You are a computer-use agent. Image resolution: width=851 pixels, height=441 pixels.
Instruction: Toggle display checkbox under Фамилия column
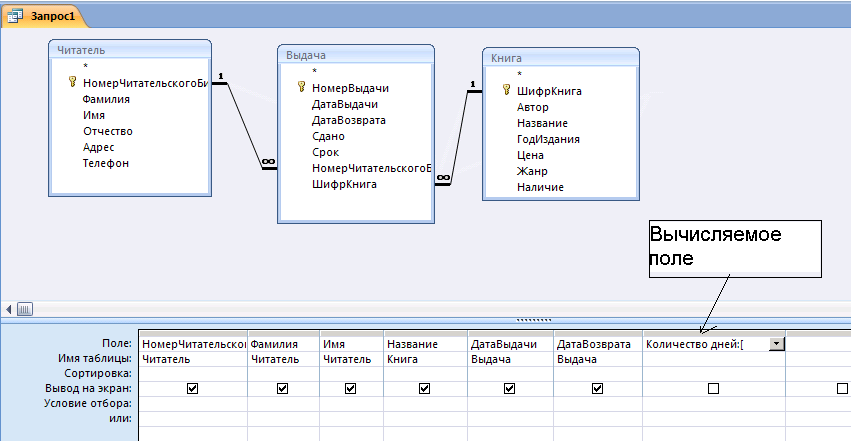pos(282,388)
